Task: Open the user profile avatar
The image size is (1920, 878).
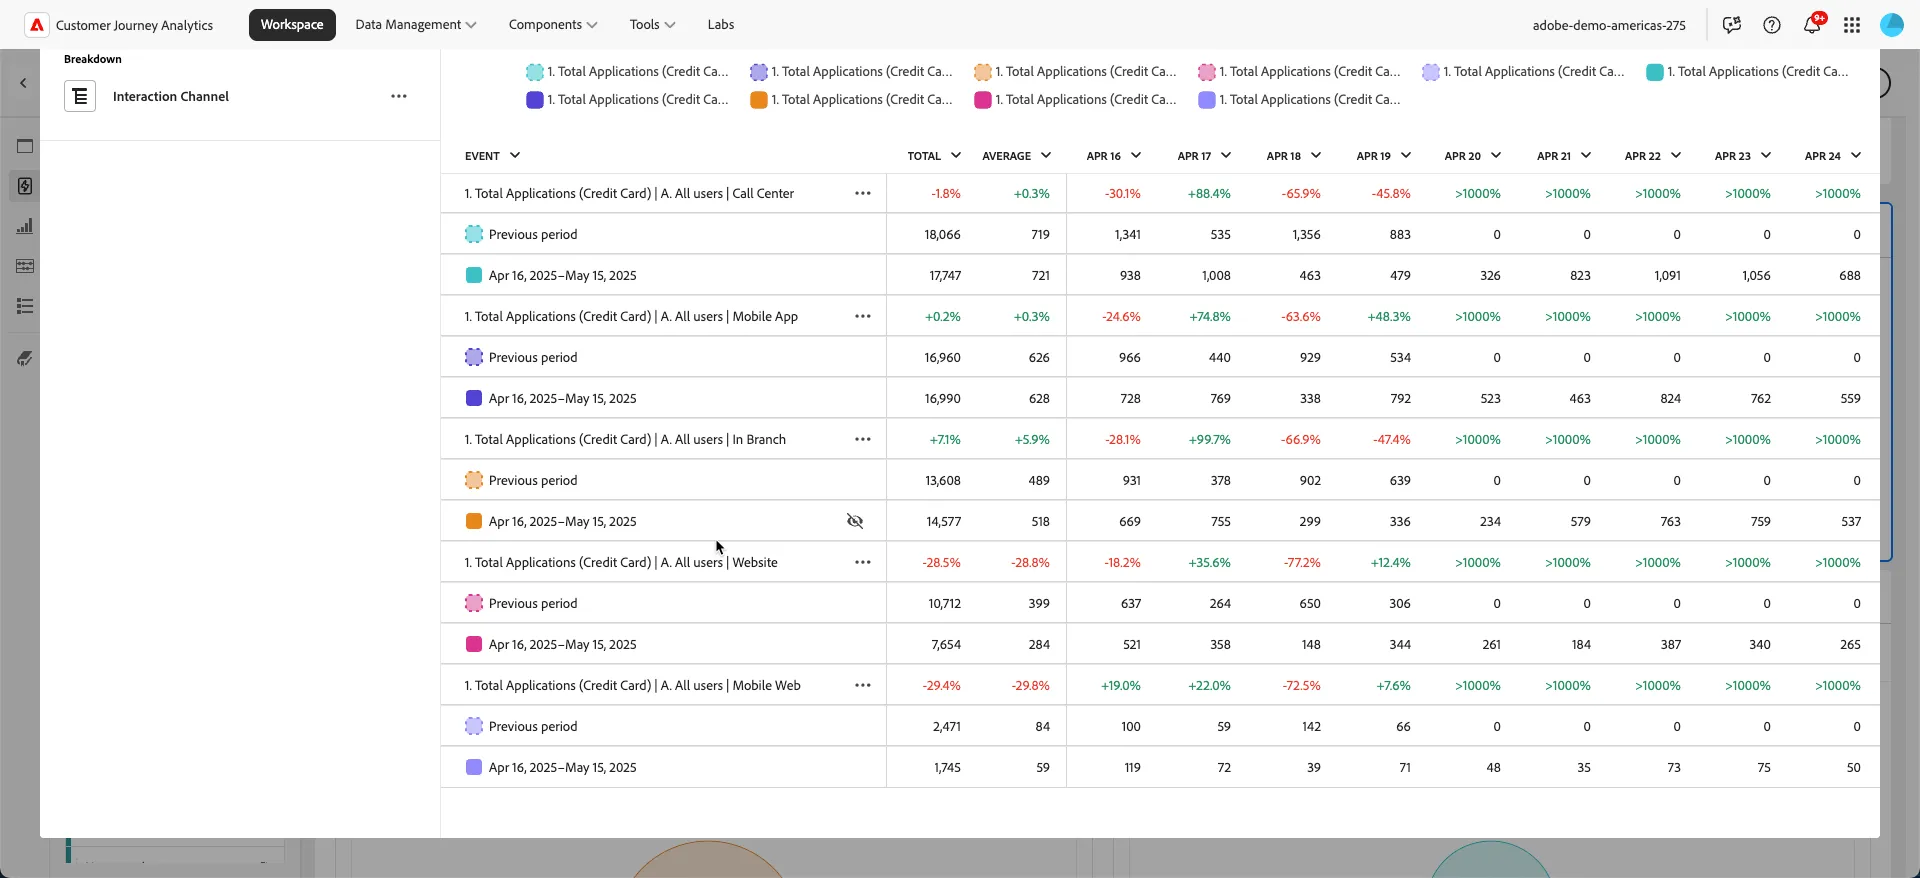Action: (x=1892, y=25)
